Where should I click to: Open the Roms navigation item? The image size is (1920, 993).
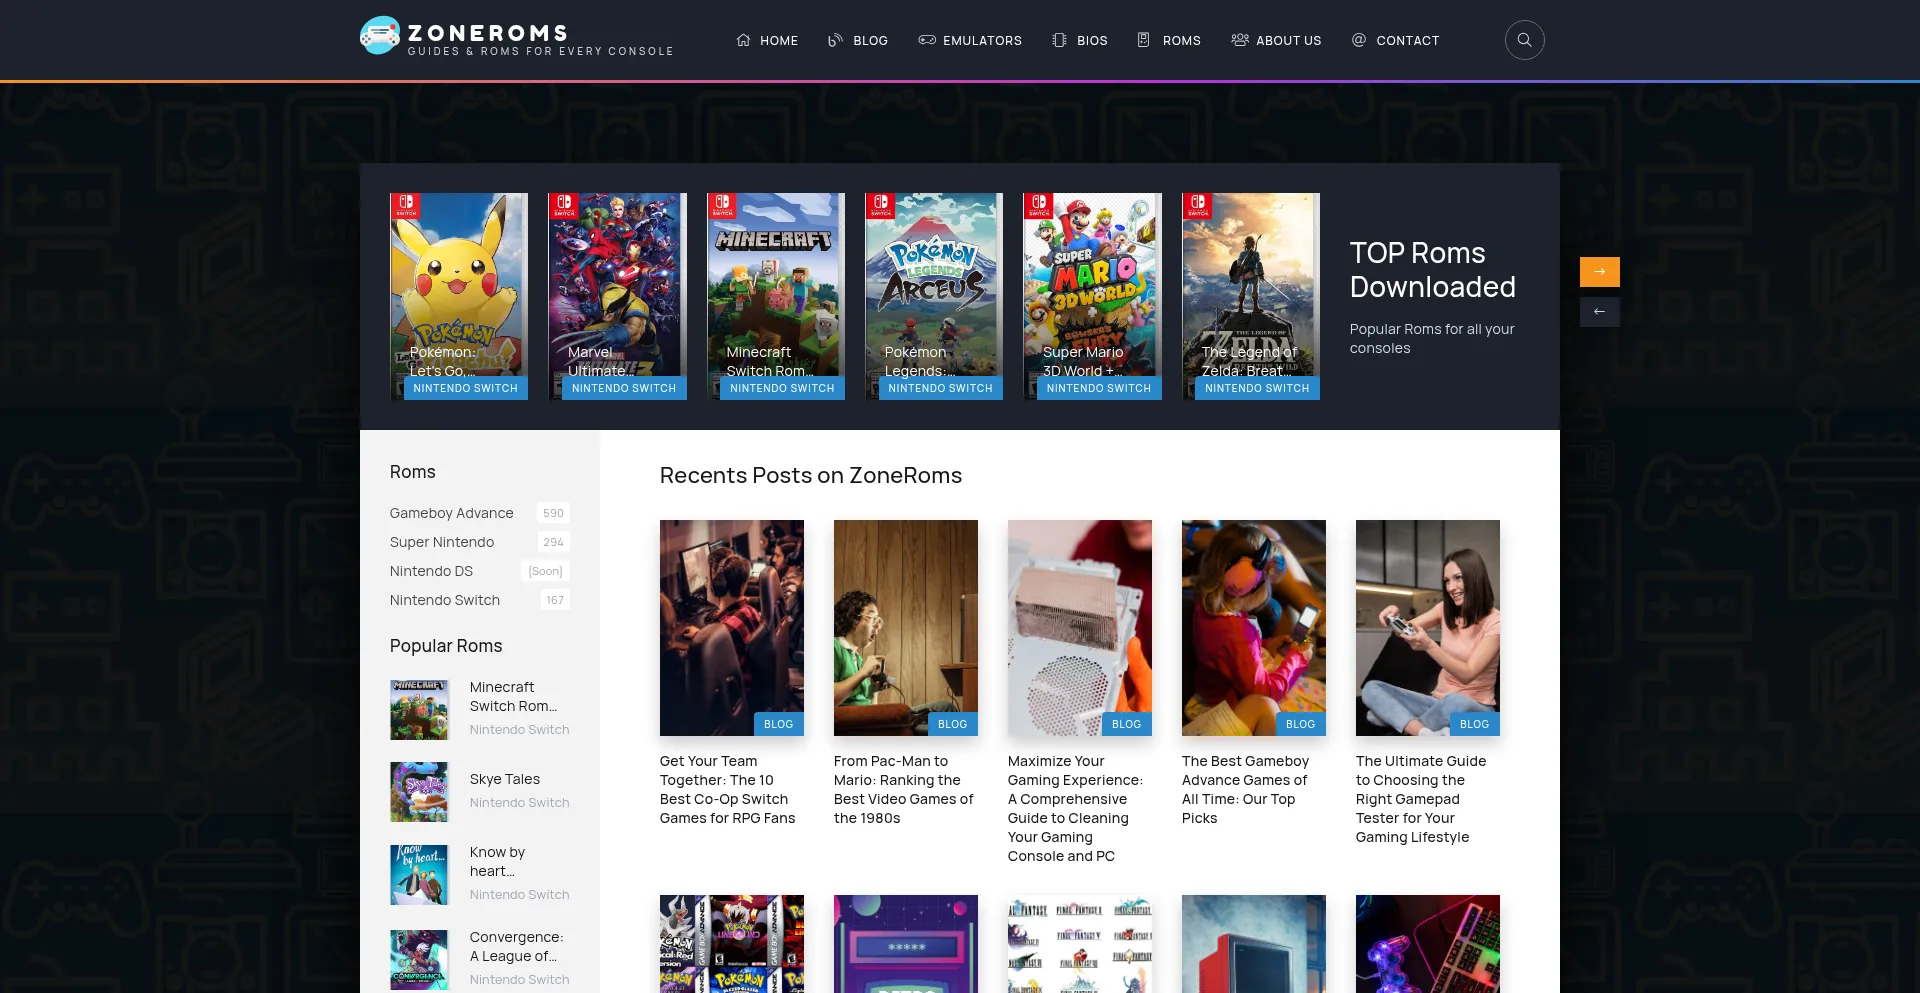click(1169, 41)
